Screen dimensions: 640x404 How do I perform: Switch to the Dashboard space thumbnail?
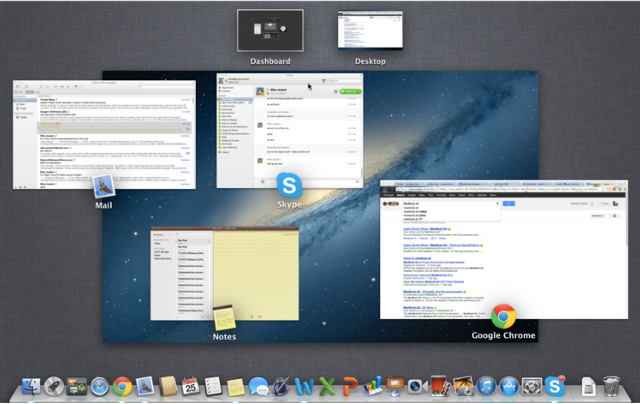coord(270,31)
